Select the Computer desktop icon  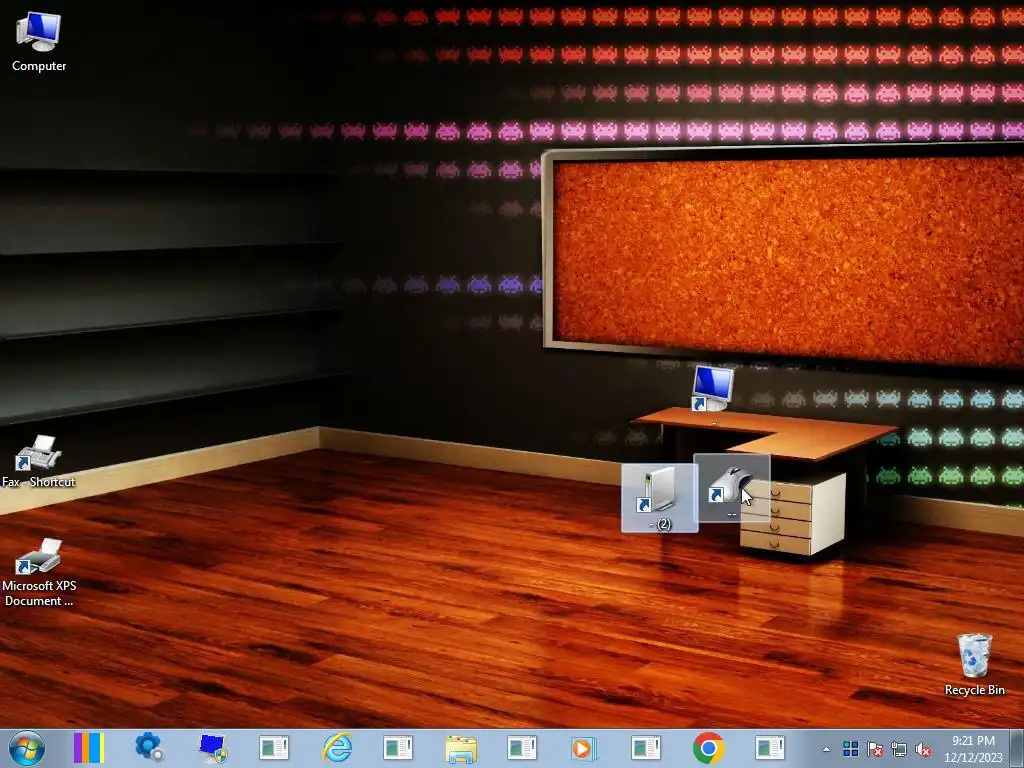(x=39, y=42)
